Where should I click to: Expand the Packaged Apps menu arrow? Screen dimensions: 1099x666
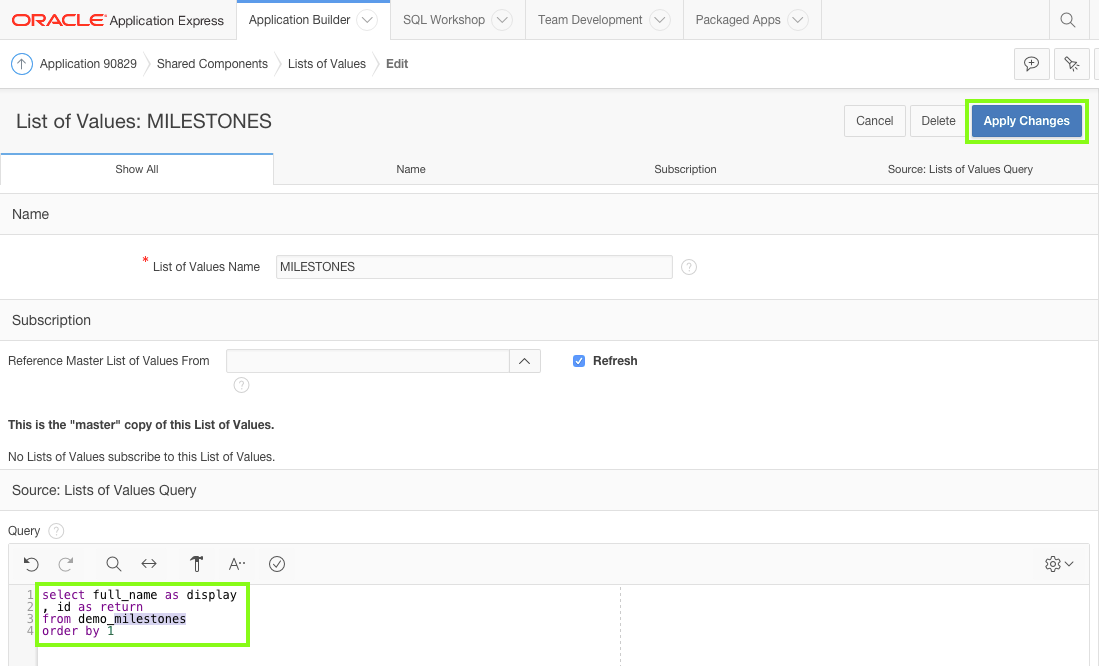click(x=797, y=20)
